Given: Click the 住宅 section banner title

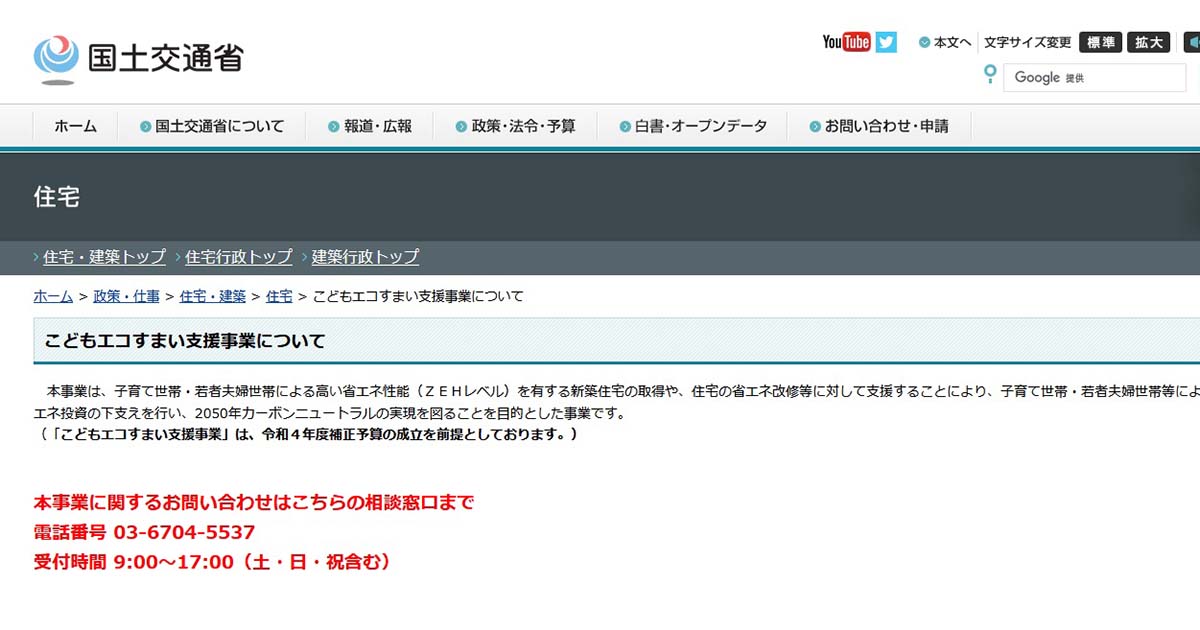Looking at the screenshot, I should [57, 197].
